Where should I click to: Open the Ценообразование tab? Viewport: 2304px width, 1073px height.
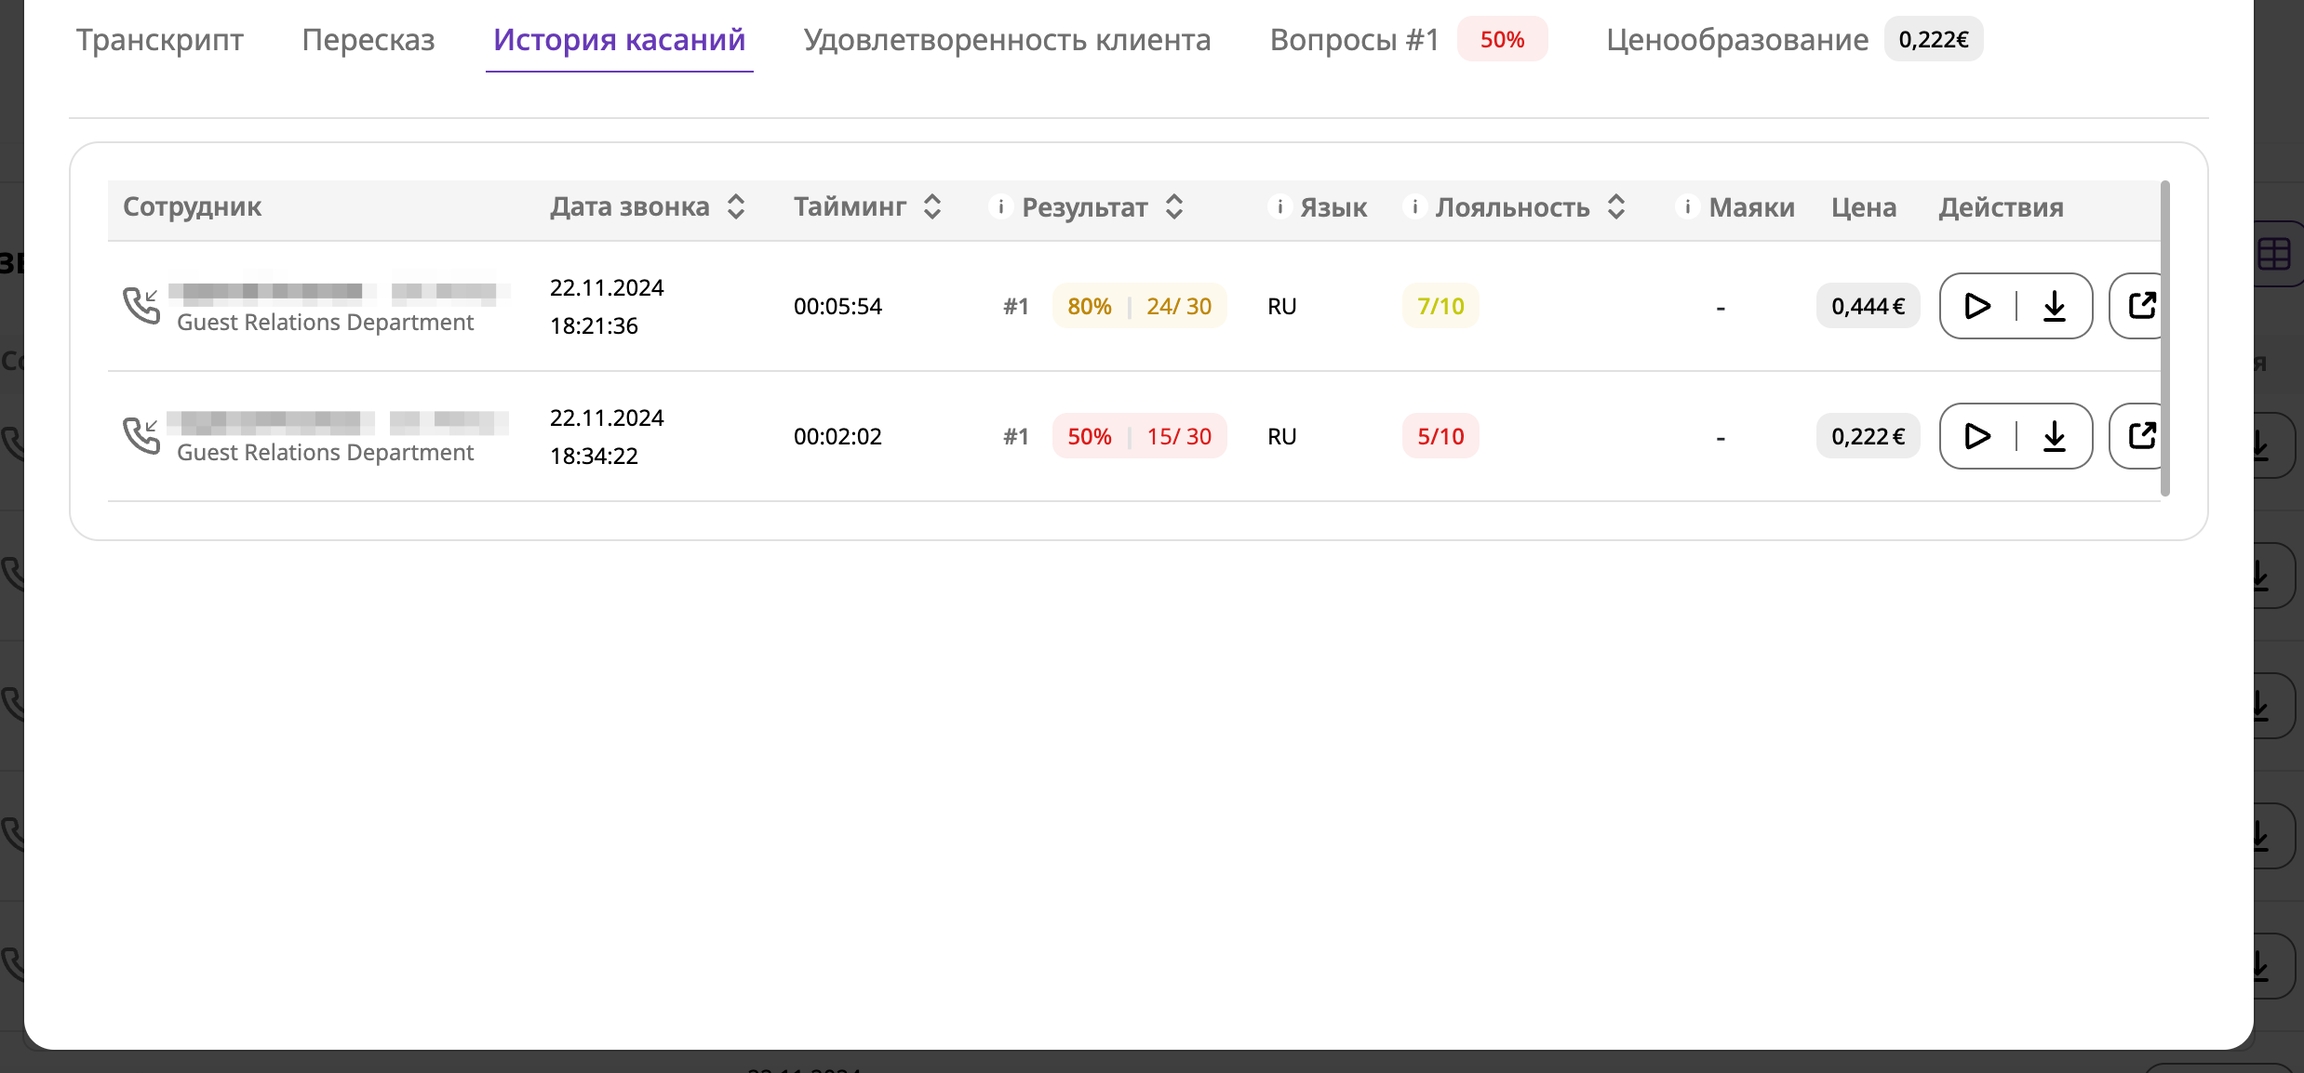[x=1737, y=40]
